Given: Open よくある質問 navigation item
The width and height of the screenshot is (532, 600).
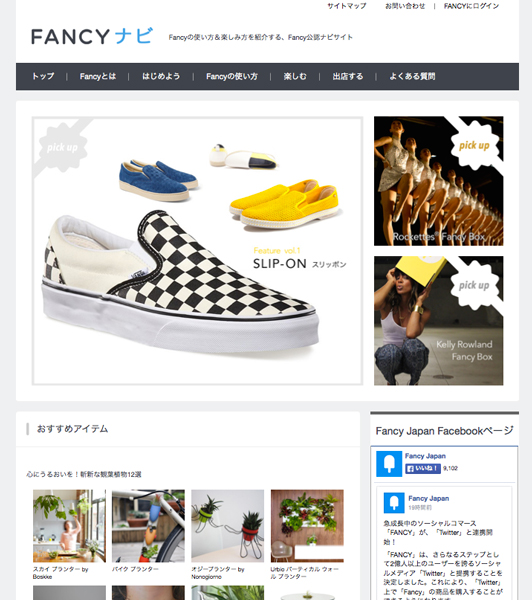Looking at the screenshot, I should [x=412, y=77].
